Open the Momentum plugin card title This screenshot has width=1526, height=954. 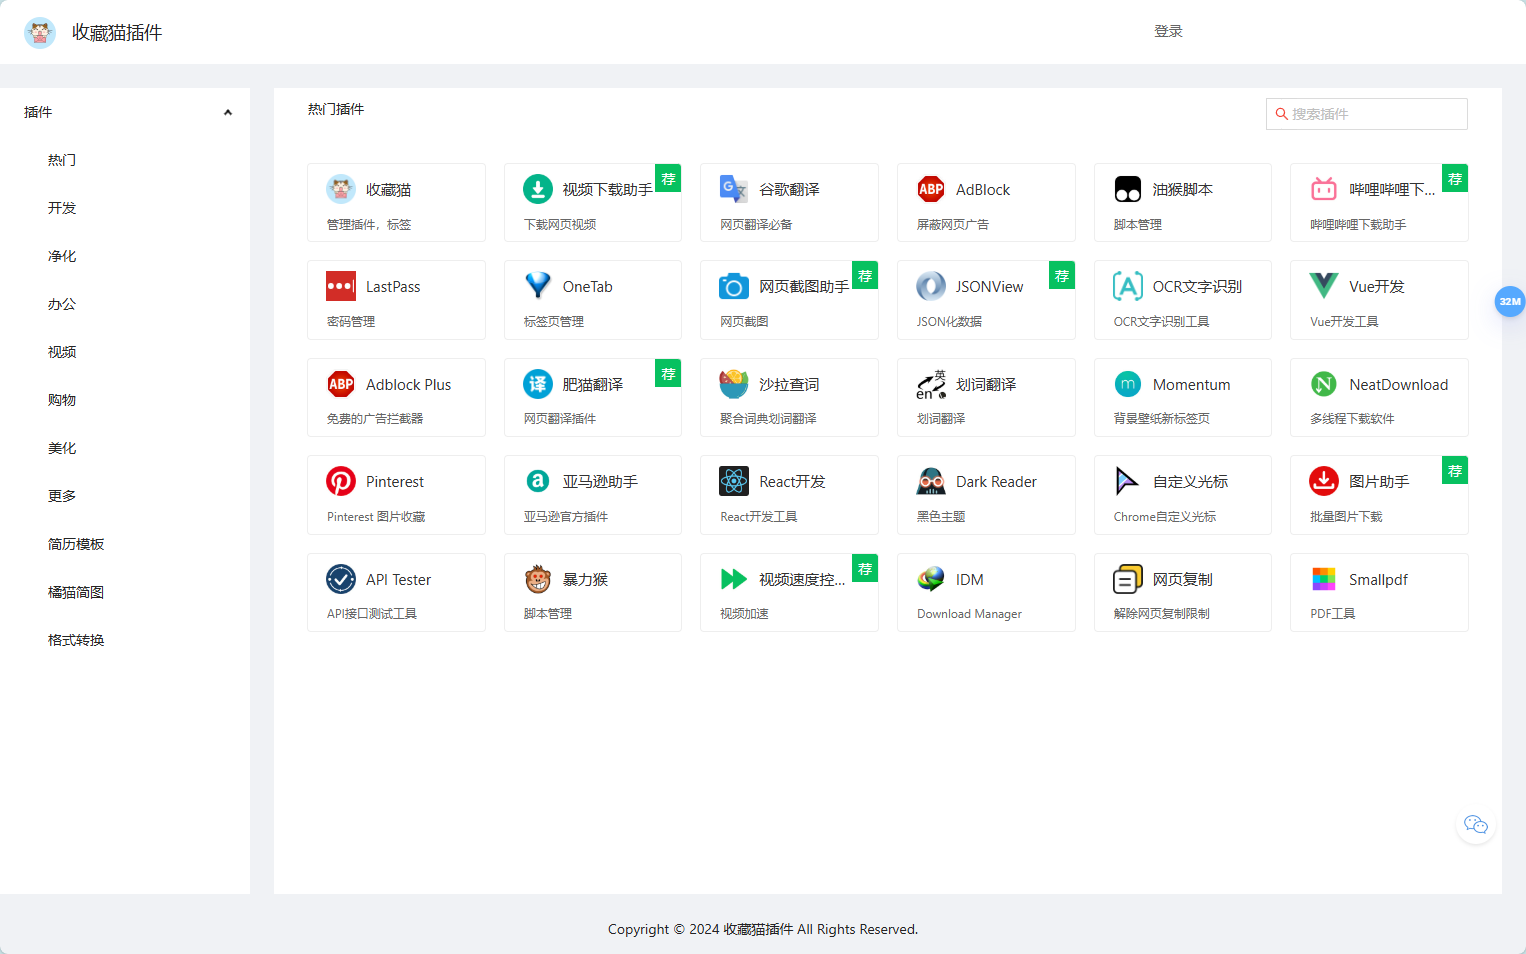pyautogui.click(x=1191, y=385)
